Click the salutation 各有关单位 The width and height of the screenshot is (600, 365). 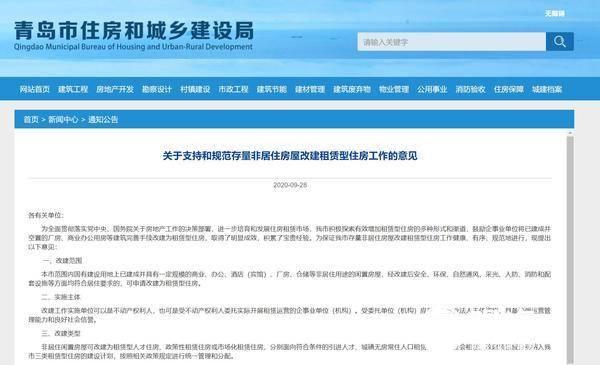coord(46,215)
